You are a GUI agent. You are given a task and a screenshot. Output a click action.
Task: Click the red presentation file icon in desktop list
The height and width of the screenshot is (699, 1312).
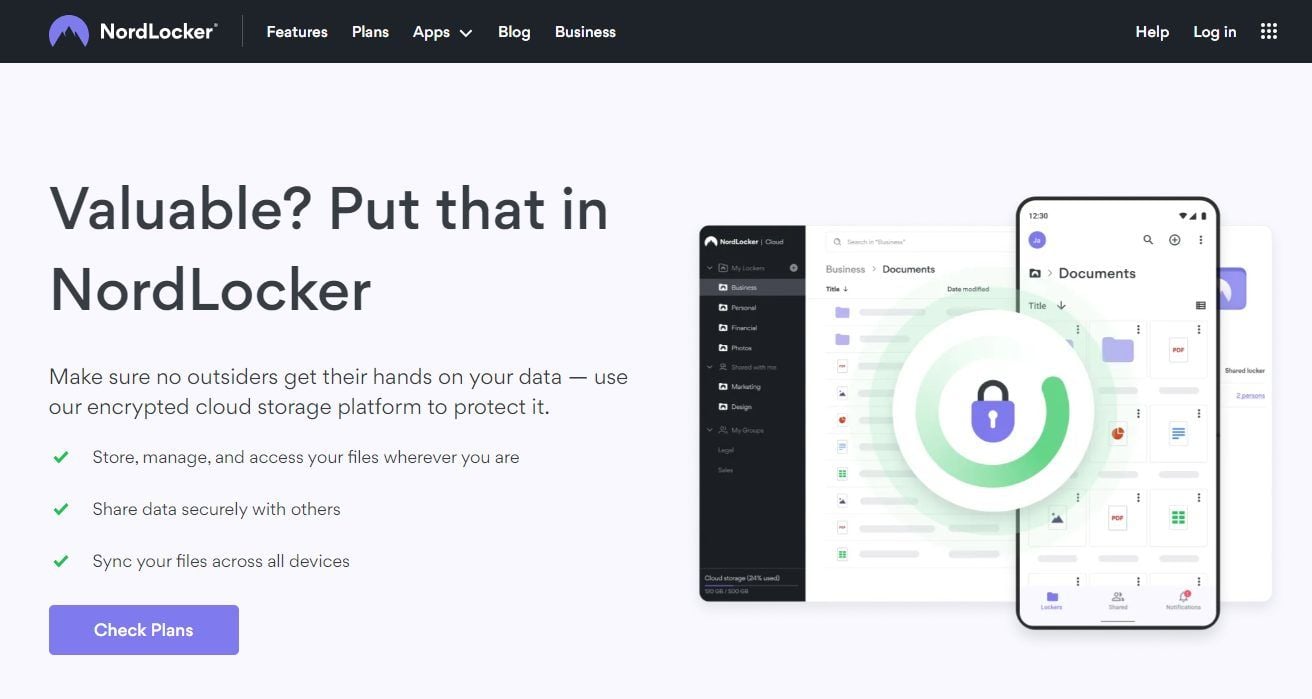pos(842,420)
